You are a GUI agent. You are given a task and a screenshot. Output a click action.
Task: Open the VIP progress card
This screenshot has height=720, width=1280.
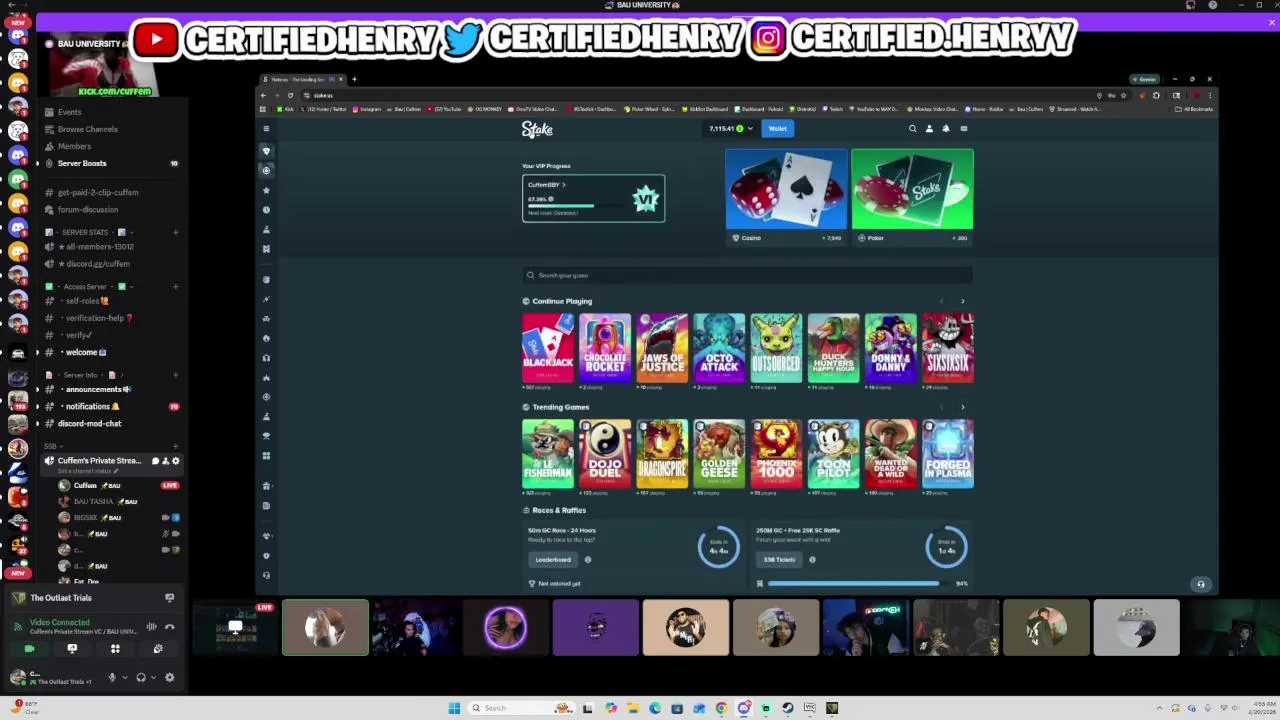coord(593,198)
